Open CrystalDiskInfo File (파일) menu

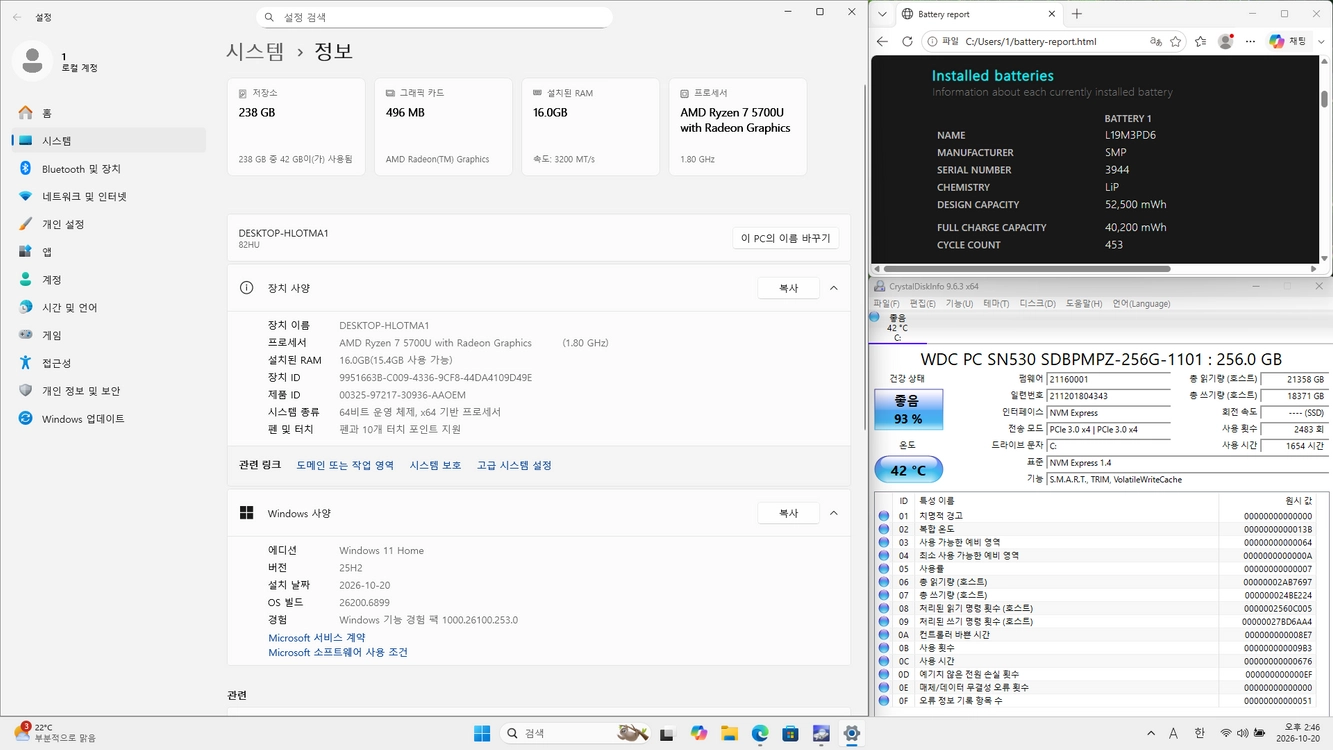(x=886, y=304)
